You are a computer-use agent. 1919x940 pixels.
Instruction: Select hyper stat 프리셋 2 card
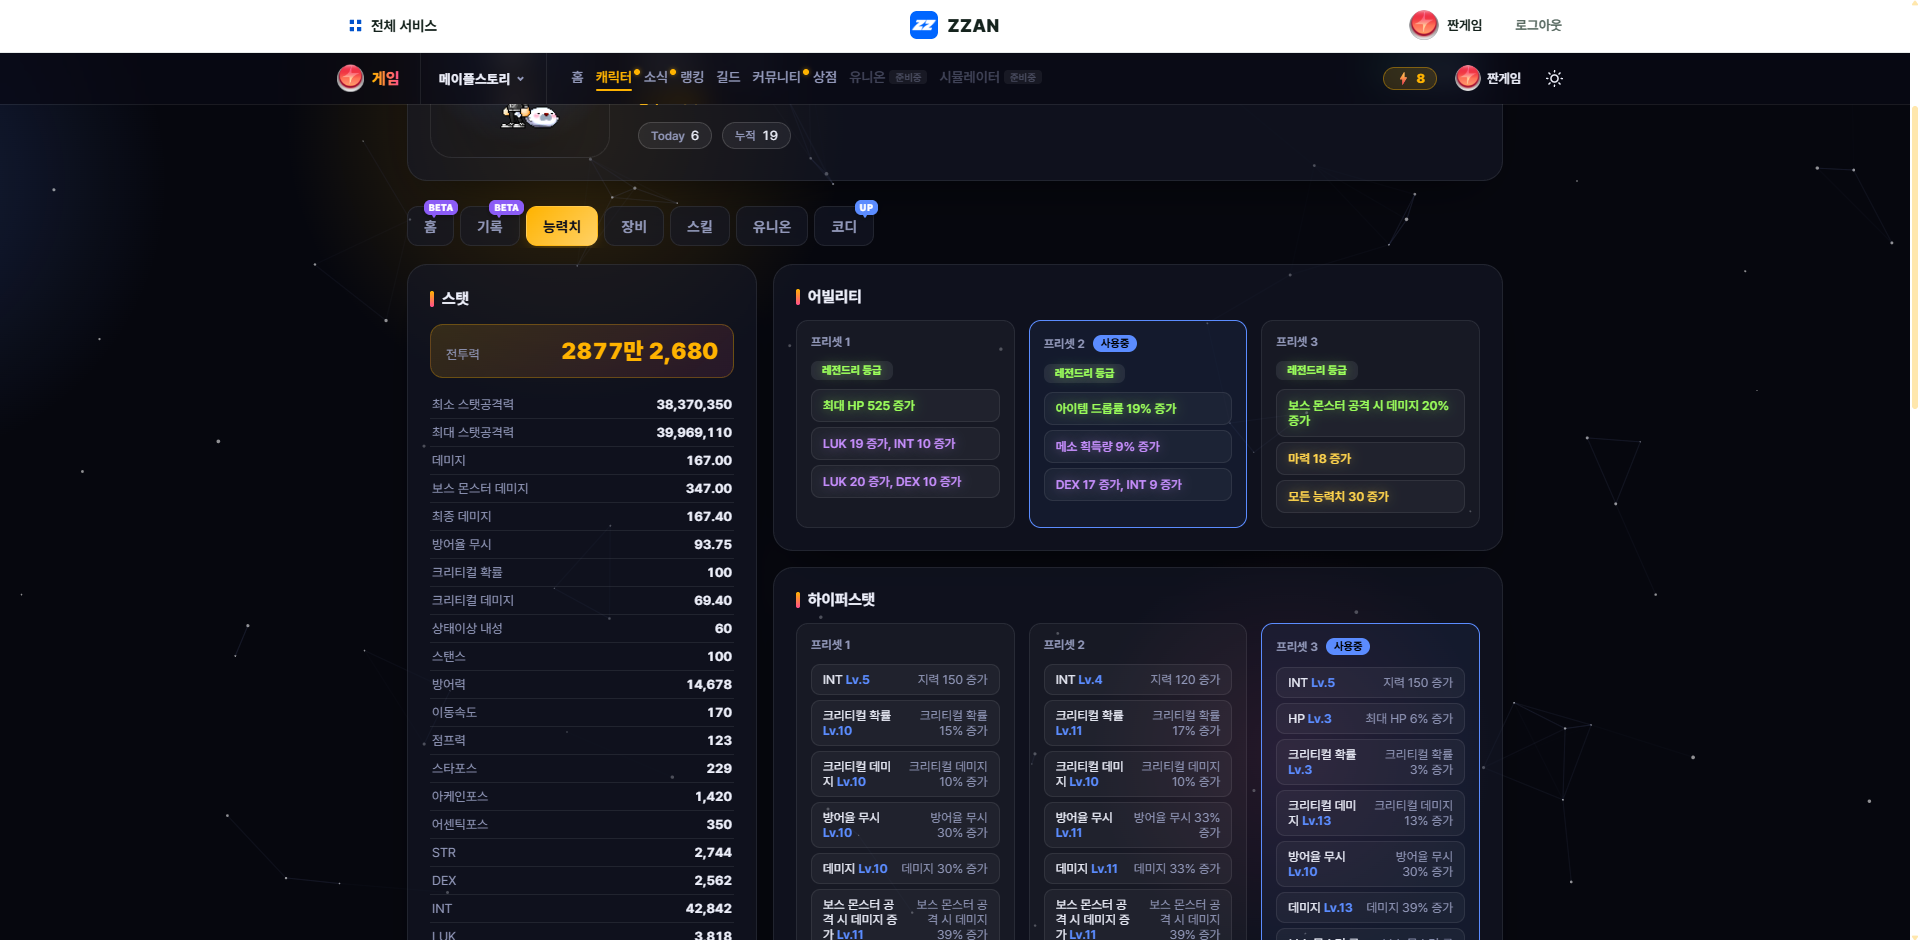tap(1138, 782)
